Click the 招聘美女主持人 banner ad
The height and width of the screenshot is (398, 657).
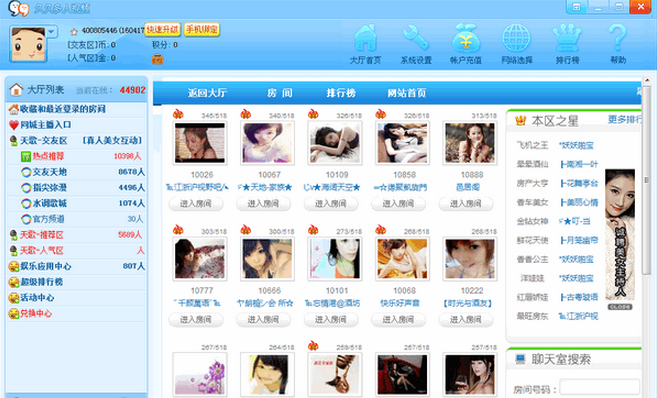[620, 234]
